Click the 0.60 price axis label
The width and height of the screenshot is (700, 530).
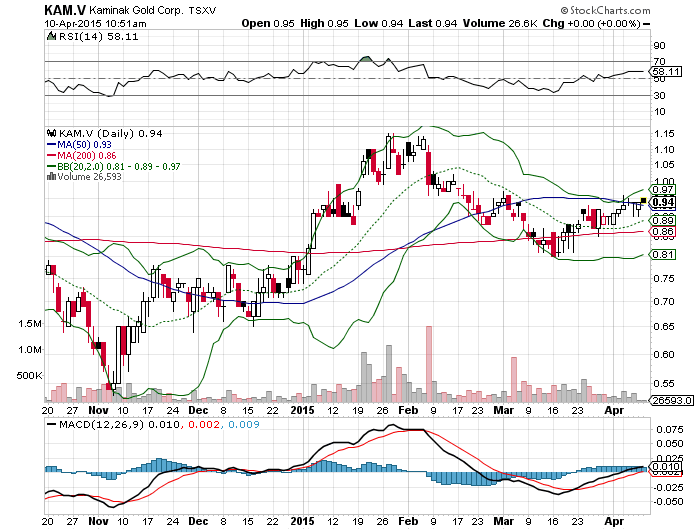point(664,355)
